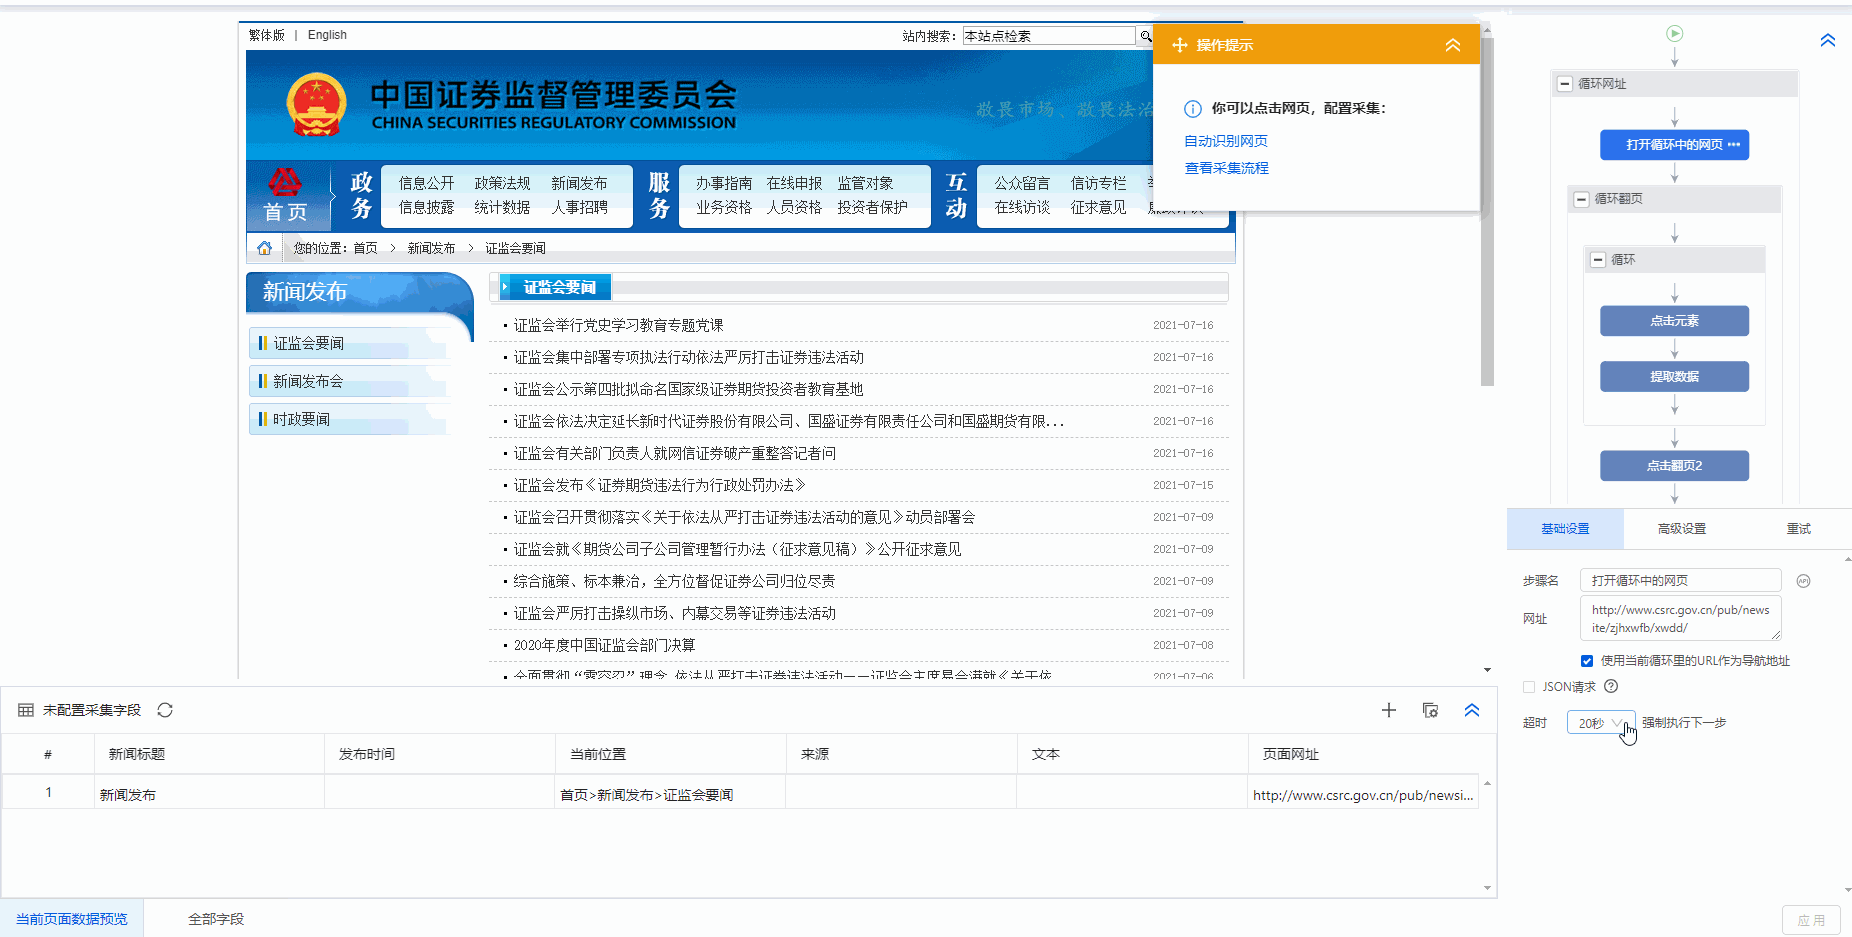
Task: Click the green start node of workflow
Action: coord(1674,34)
